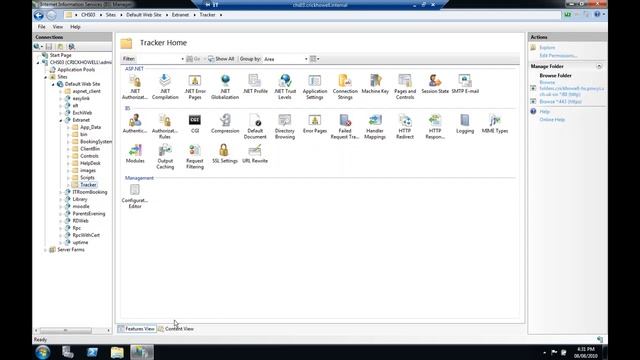Open URL Rewrite feature
640x360 pixels.
pyautogui.click(x=255, y=153)
